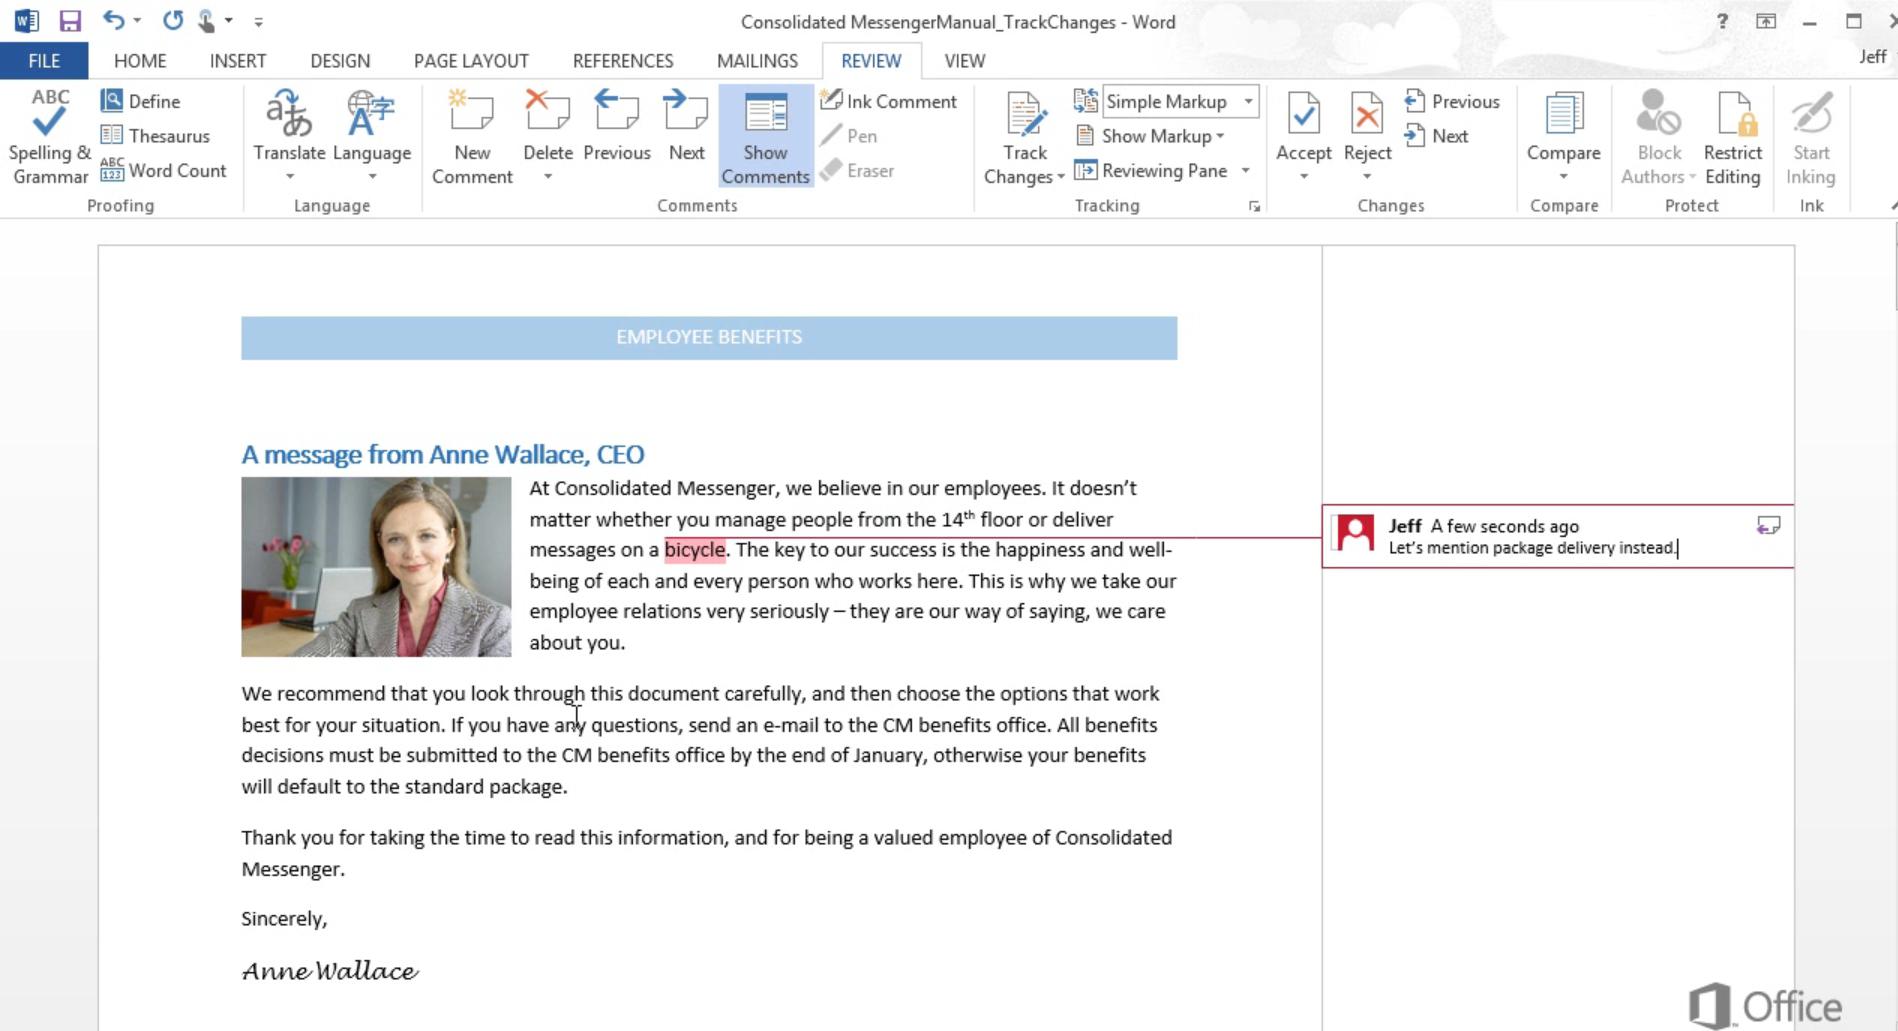Expand the Reject dropdown arrow

pyautogui.click(x=1367, y=177)
